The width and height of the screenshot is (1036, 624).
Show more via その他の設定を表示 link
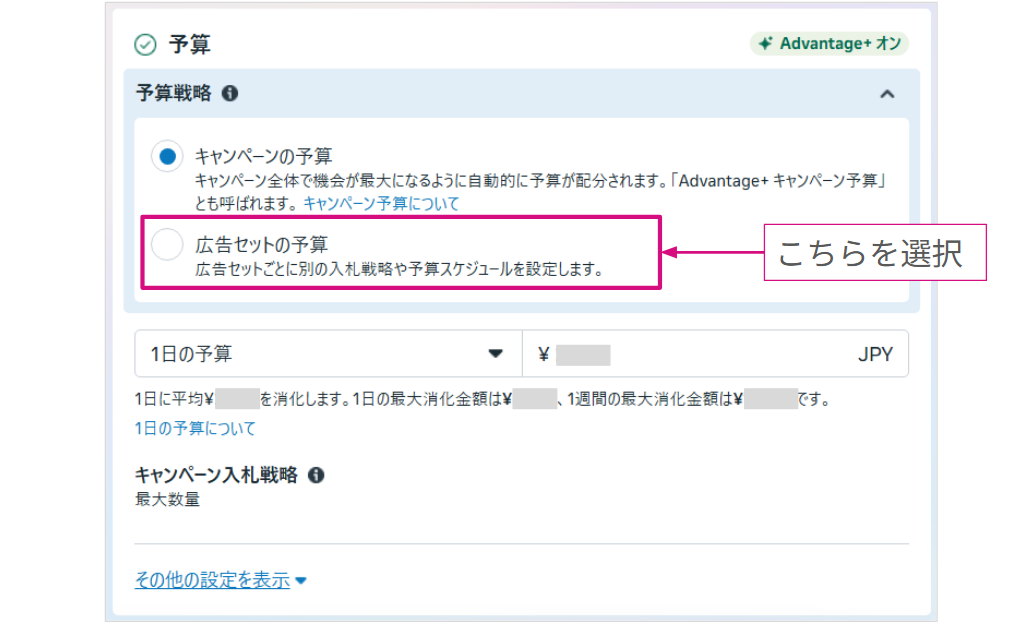[x=212, y=580]
